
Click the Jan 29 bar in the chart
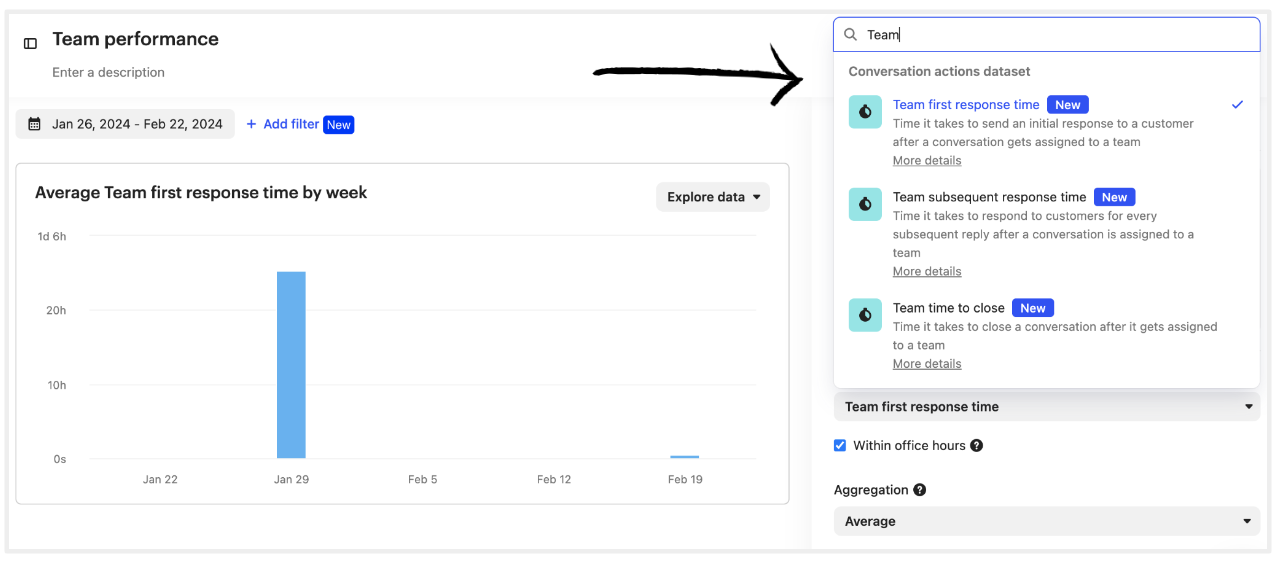tap(291, 365)
